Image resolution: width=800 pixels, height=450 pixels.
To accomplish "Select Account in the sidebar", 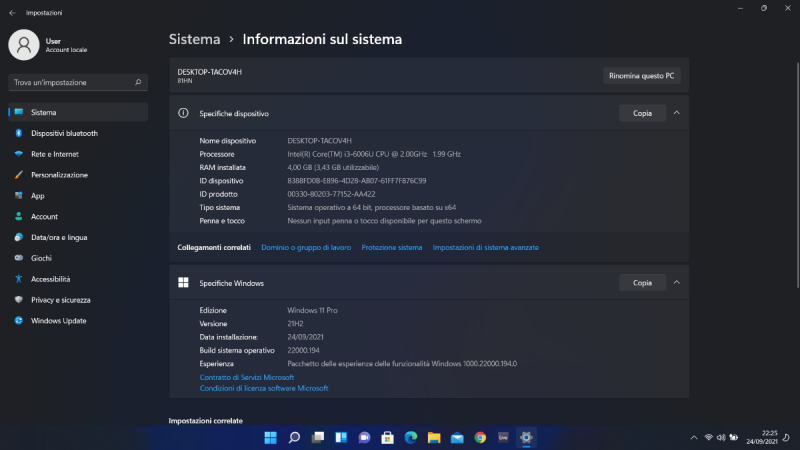I will click(78, 216).
